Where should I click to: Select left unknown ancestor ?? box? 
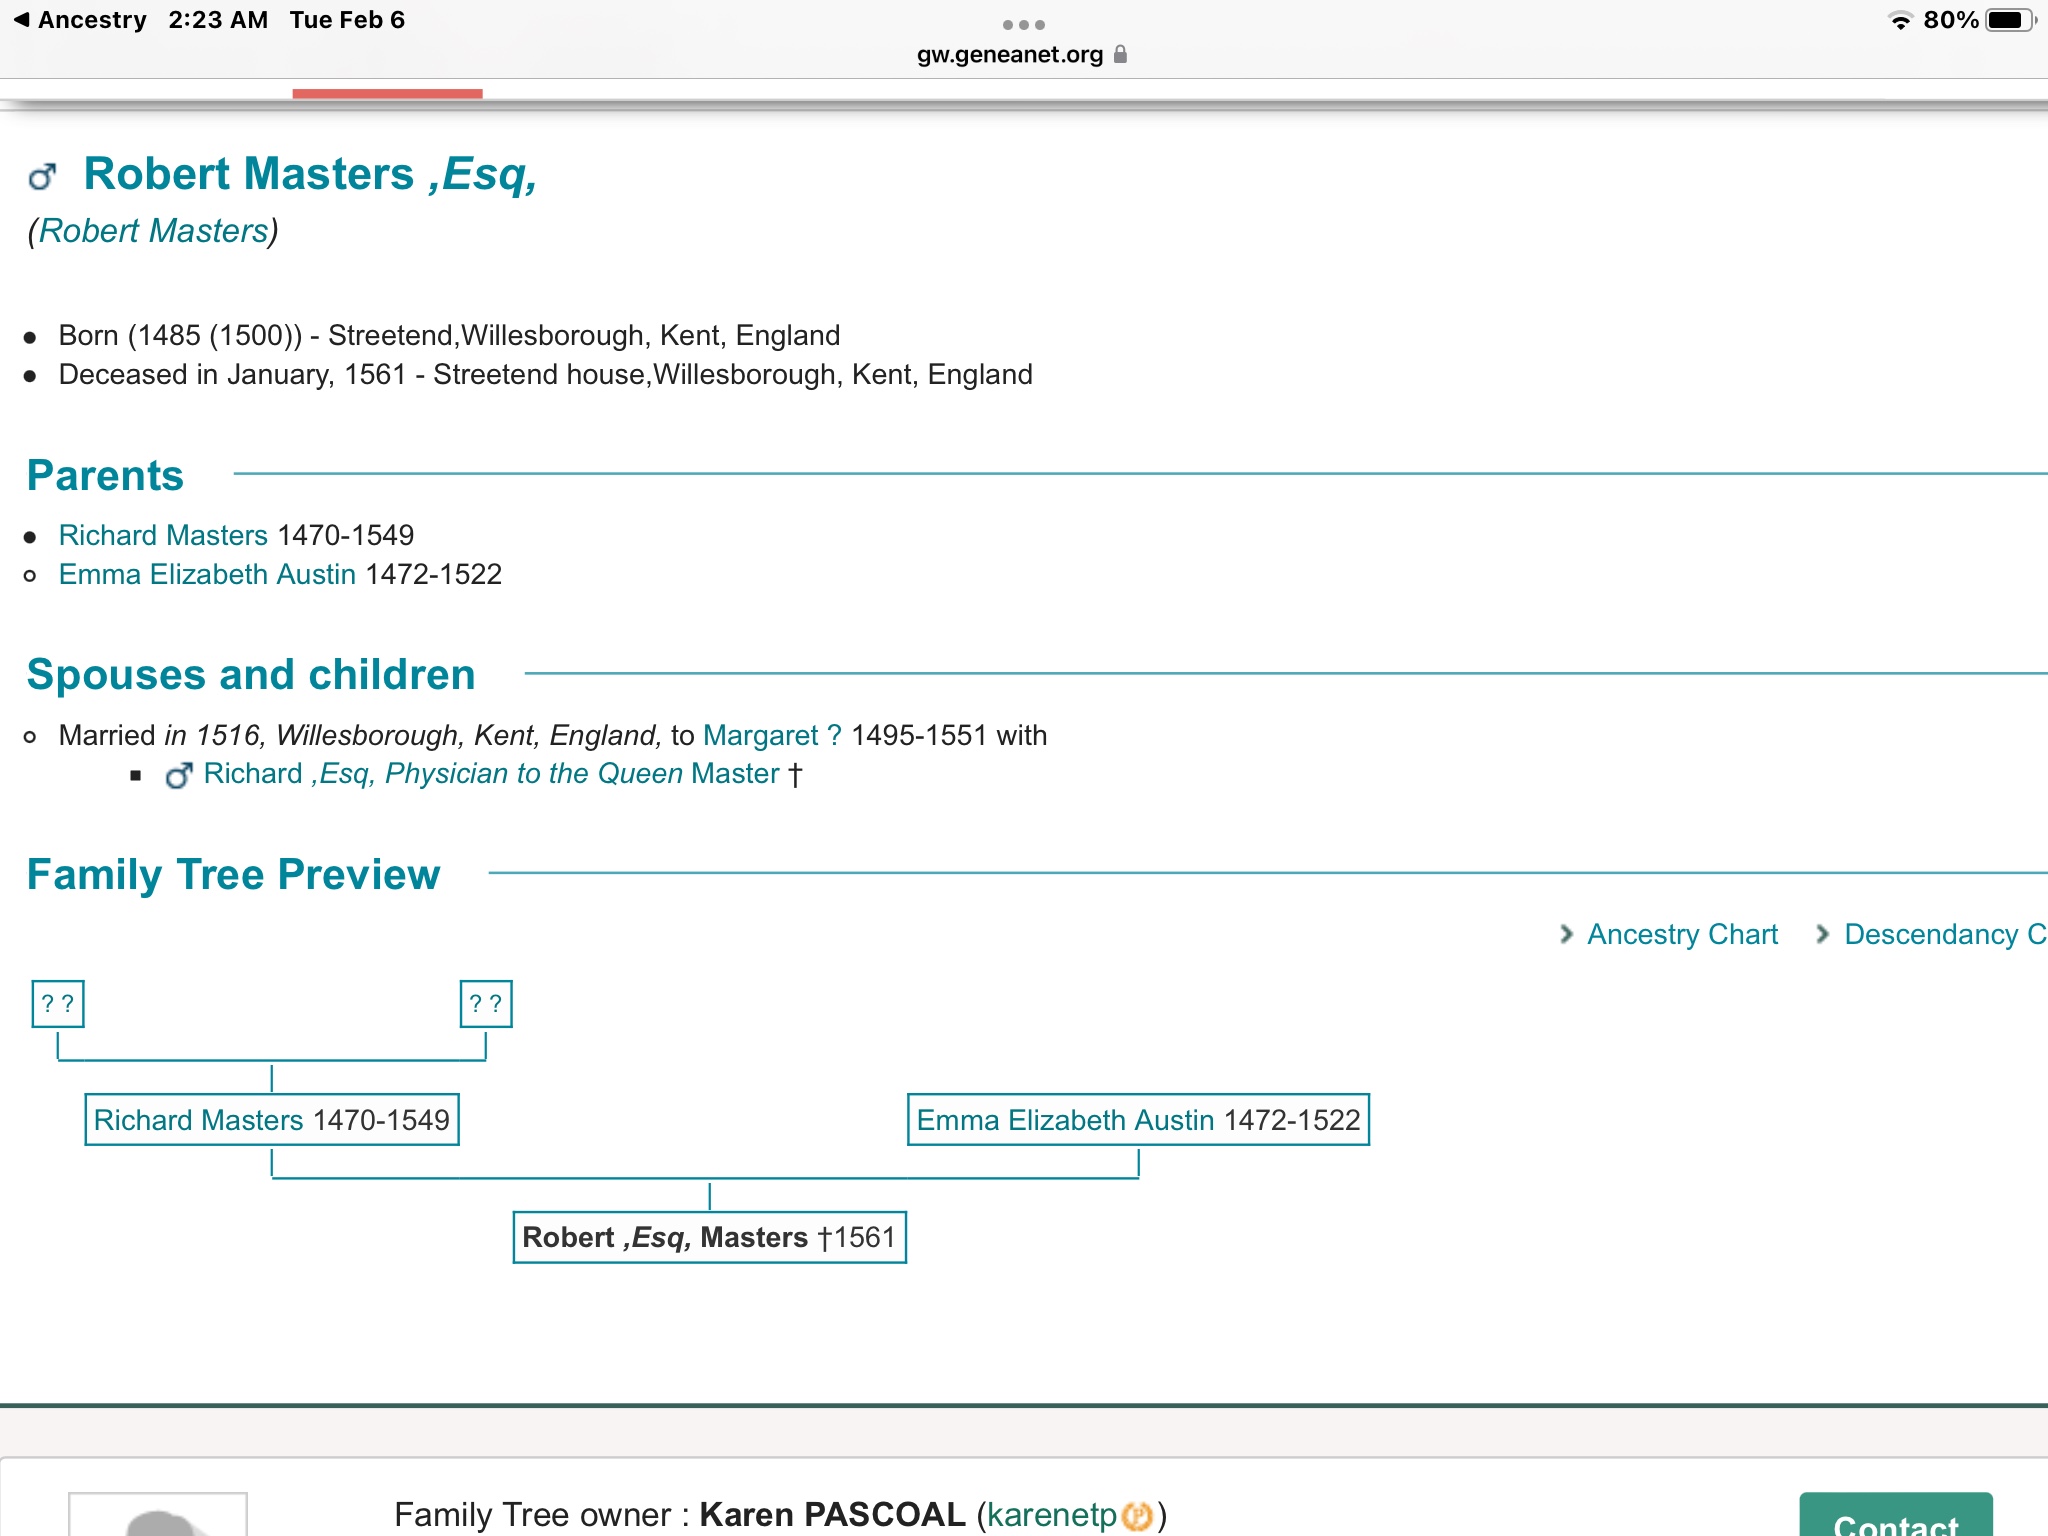[58, 1004]
